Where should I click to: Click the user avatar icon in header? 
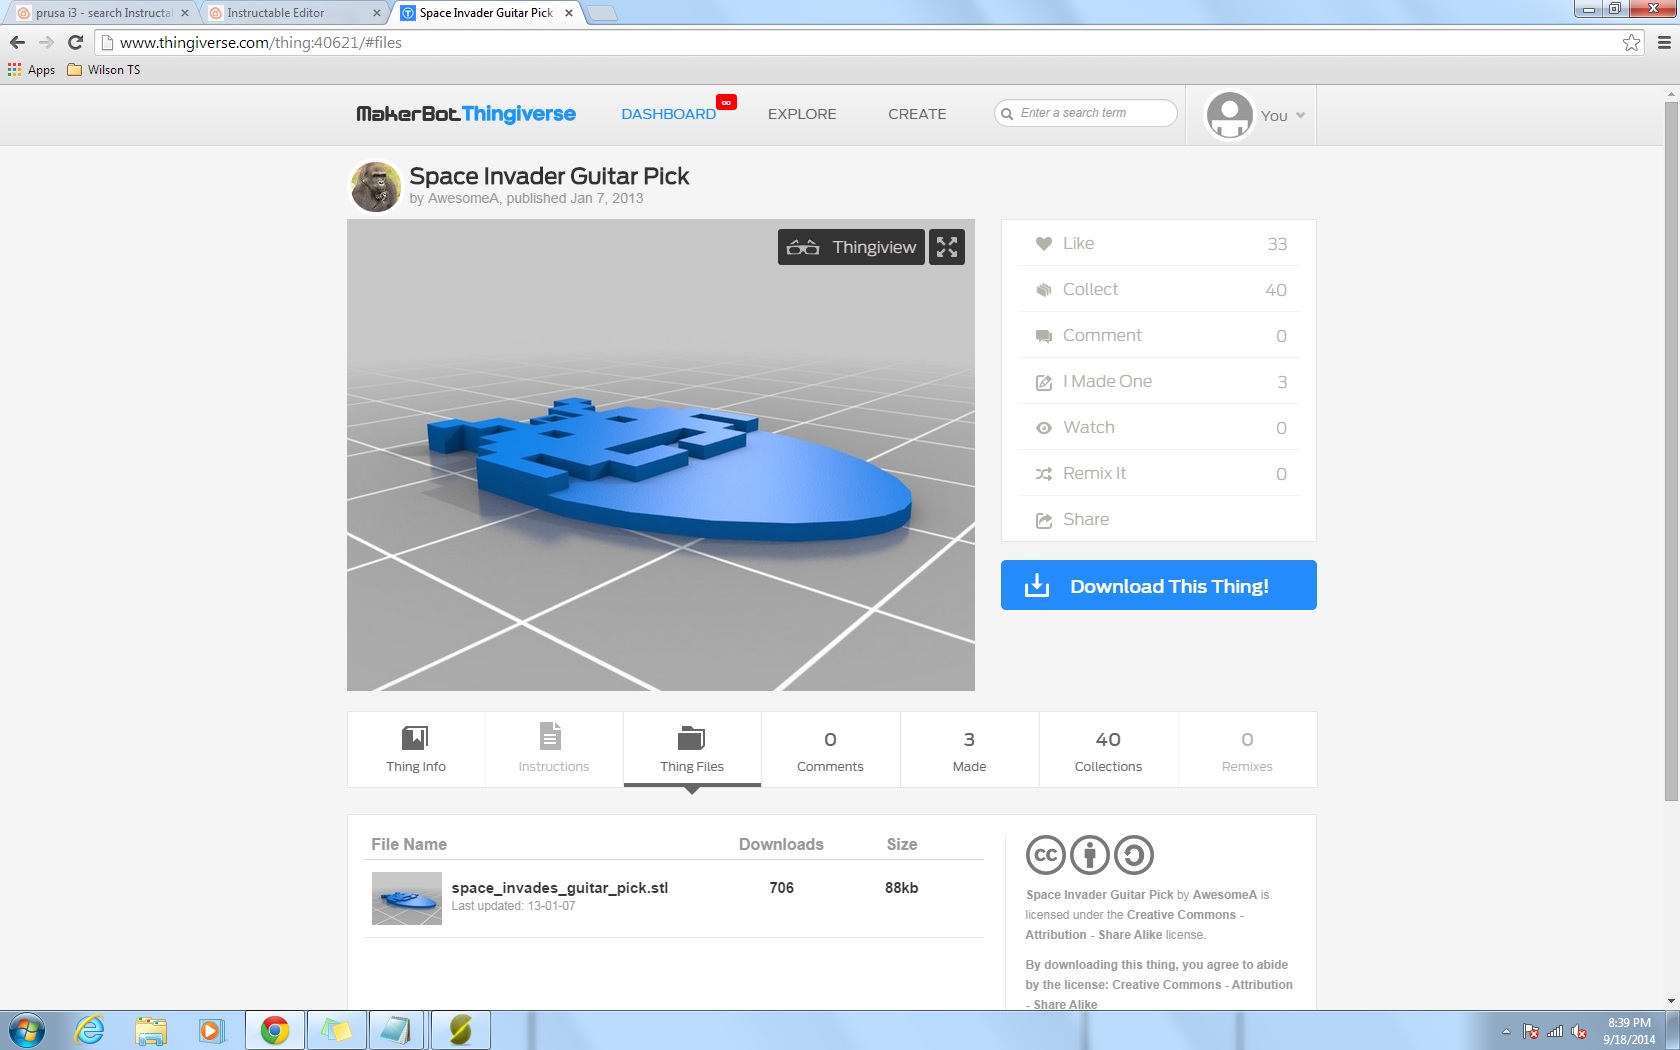click(x=1230, y=115)
